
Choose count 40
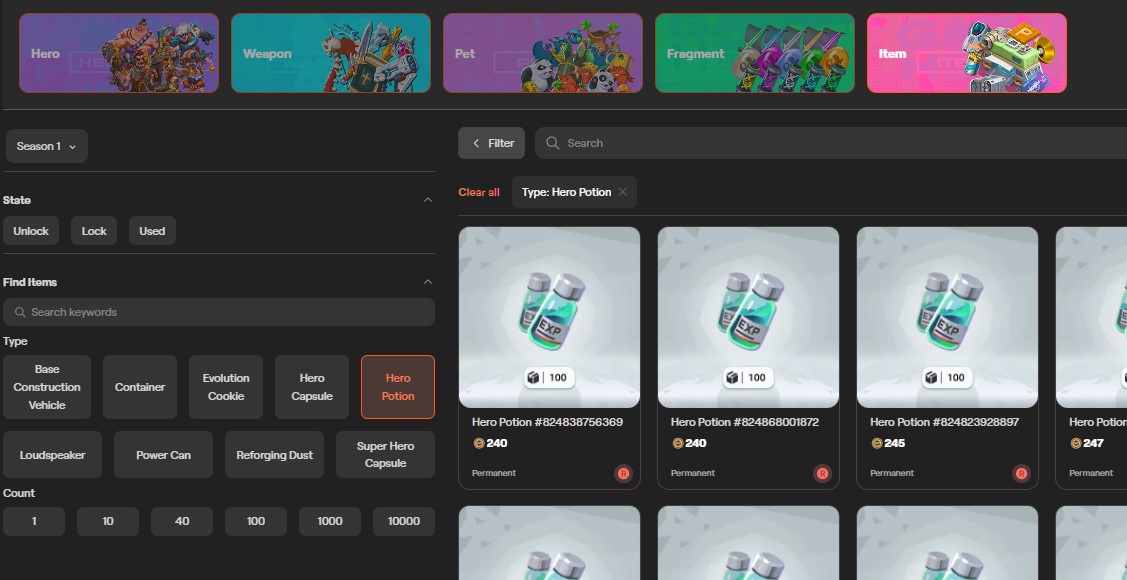click(182, 521)
